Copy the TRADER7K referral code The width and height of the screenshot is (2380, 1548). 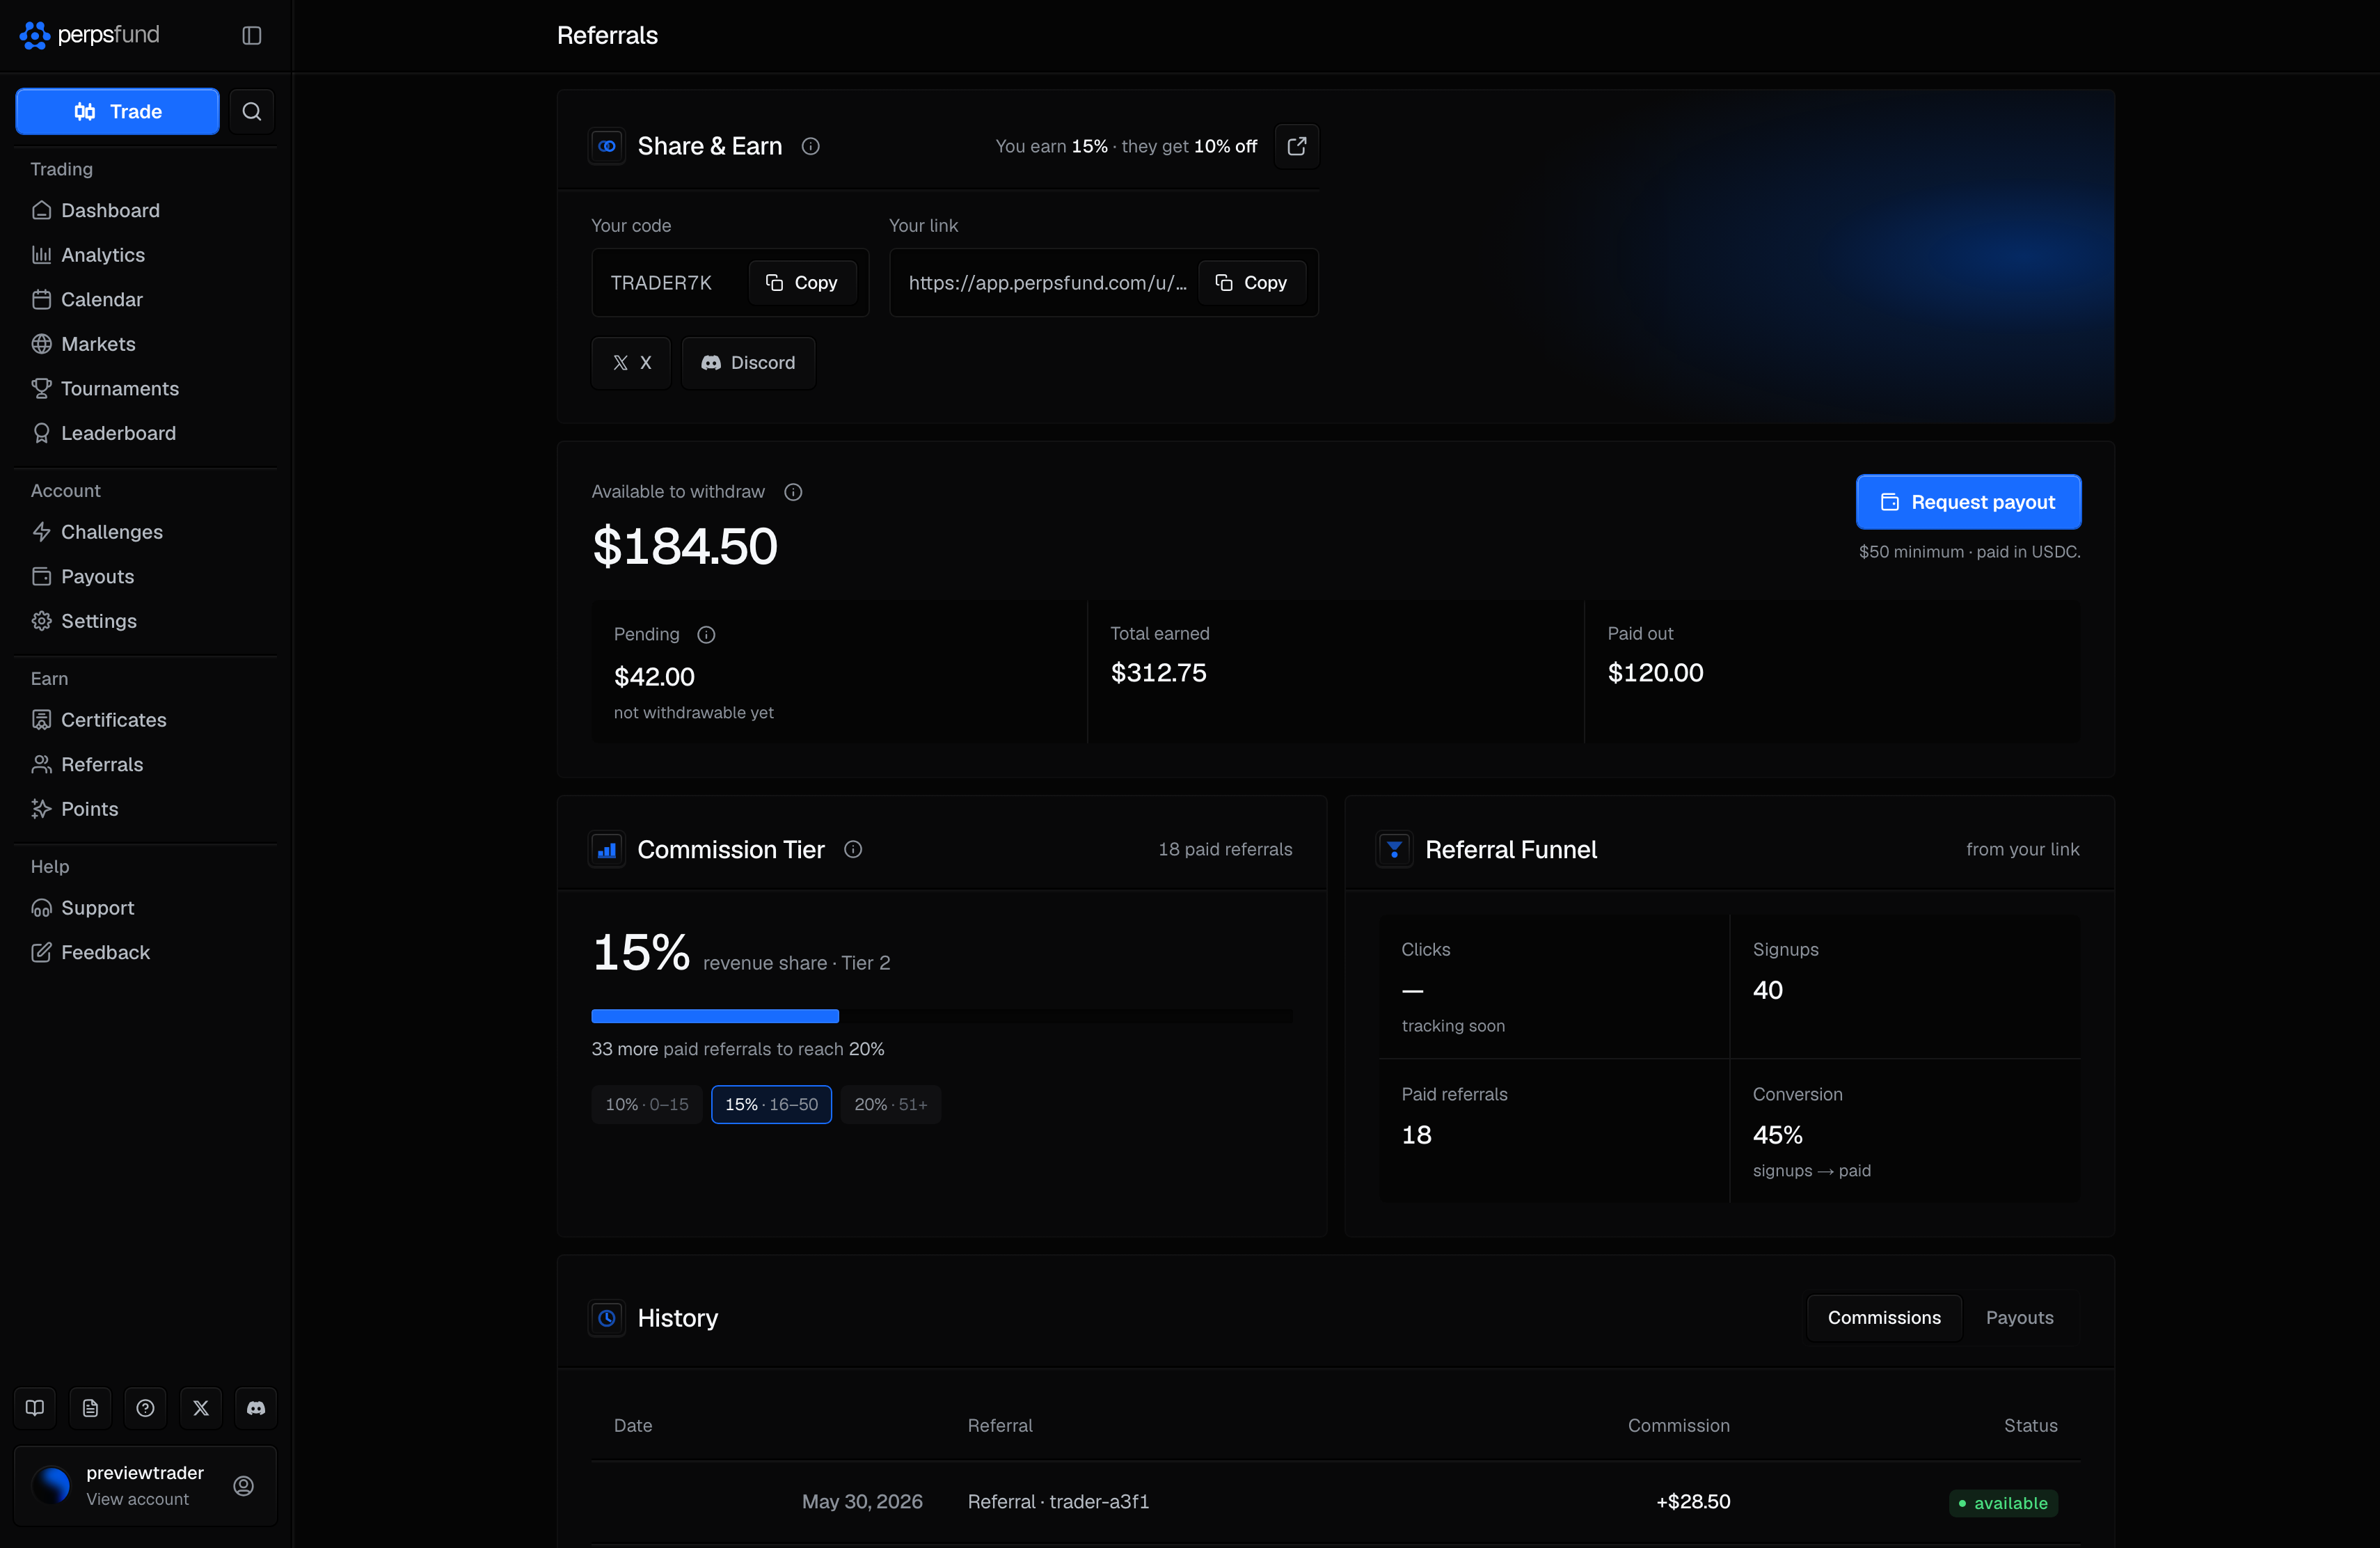802,283
